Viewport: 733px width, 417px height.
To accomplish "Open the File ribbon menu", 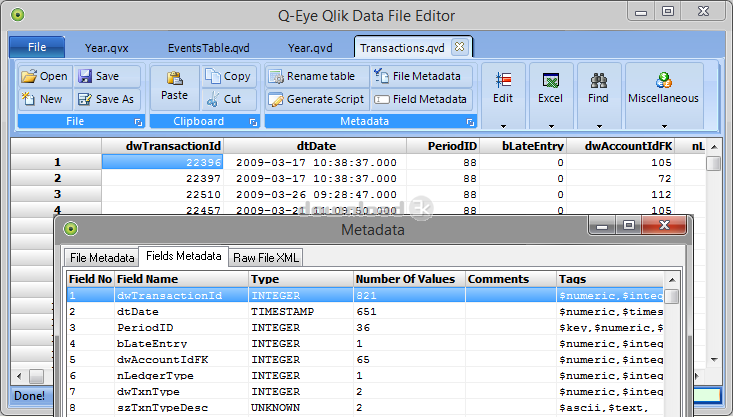I will point(37,47).
